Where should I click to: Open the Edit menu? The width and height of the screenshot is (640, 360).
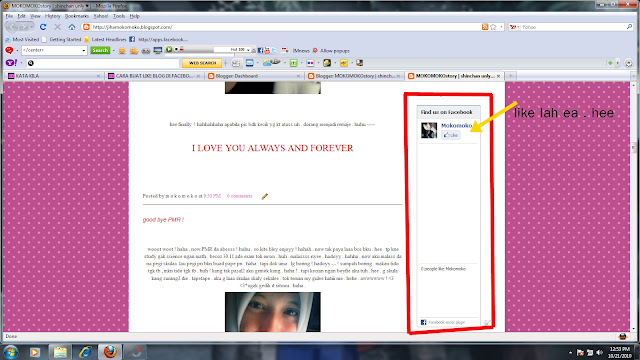point(21,16)
